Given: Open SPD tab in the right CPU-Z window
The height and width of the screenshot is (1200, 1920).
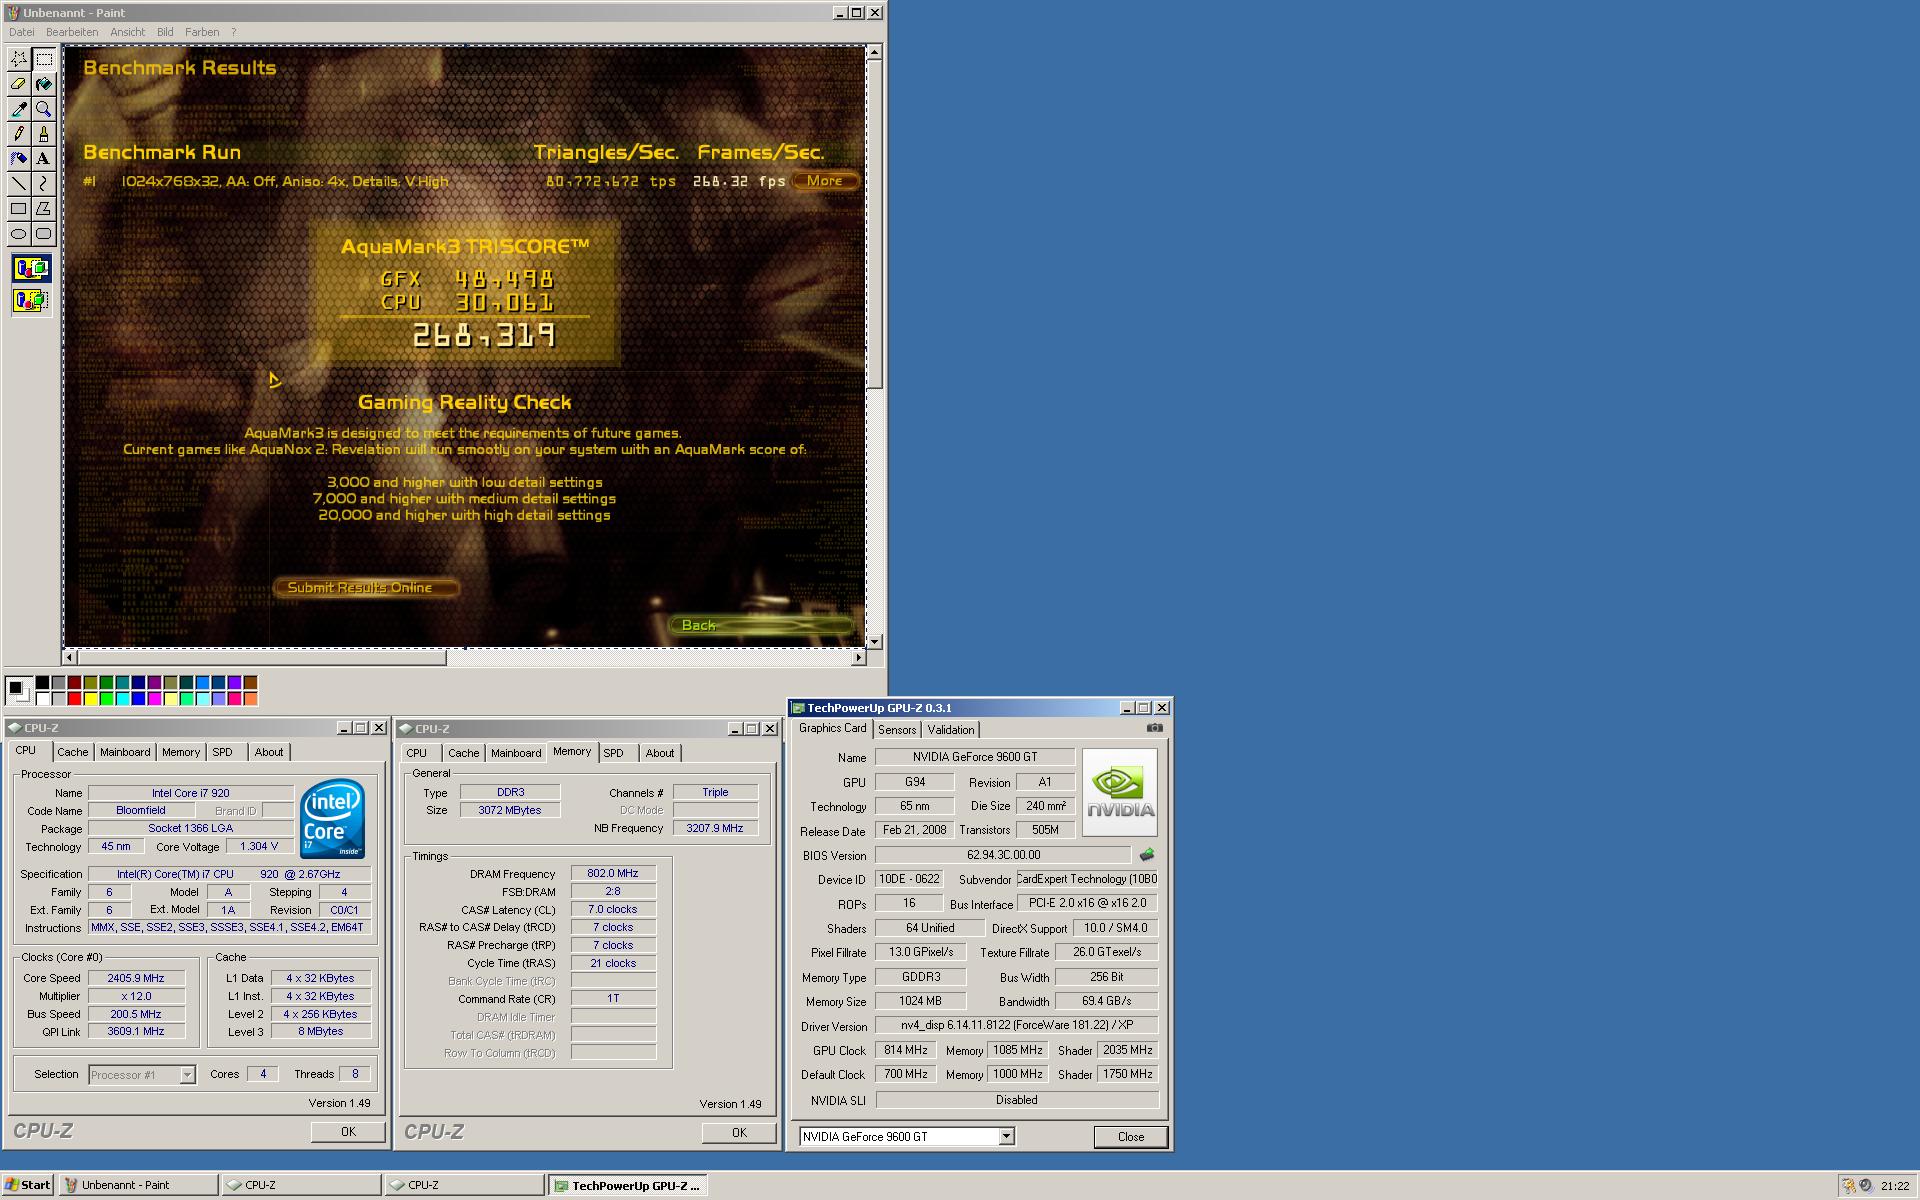Looking at the screenshot, I should click(614, 753).
